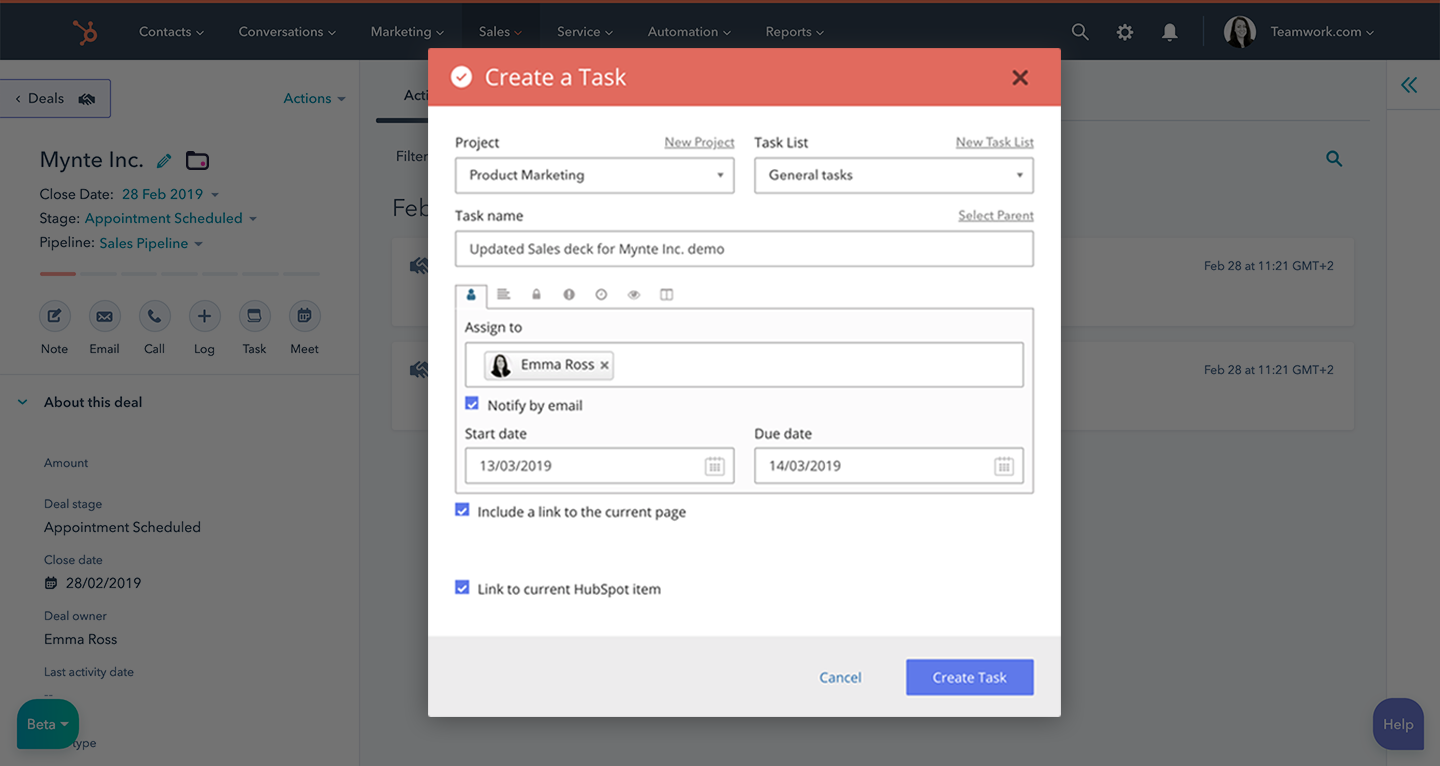Image resolution: width=1440 pixels, height=766 pixels.
Task: Click the Deal owner value Emma Ross
Action: click(81, 639)
